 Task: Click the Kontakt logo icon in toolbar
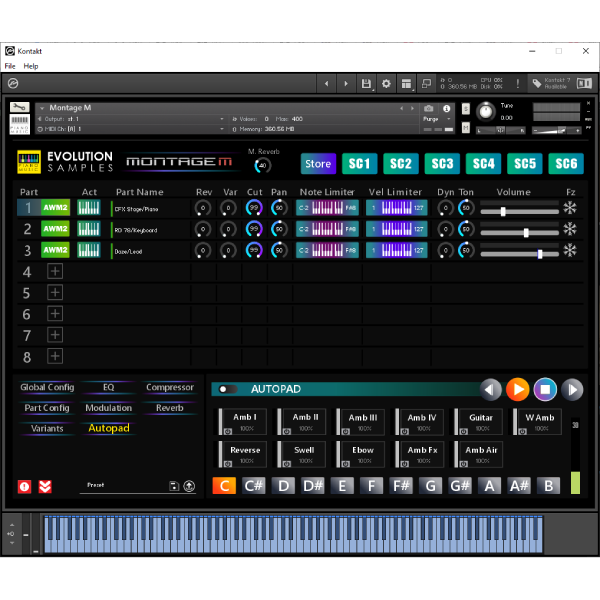pyautogui.click(x=13, y=83)
